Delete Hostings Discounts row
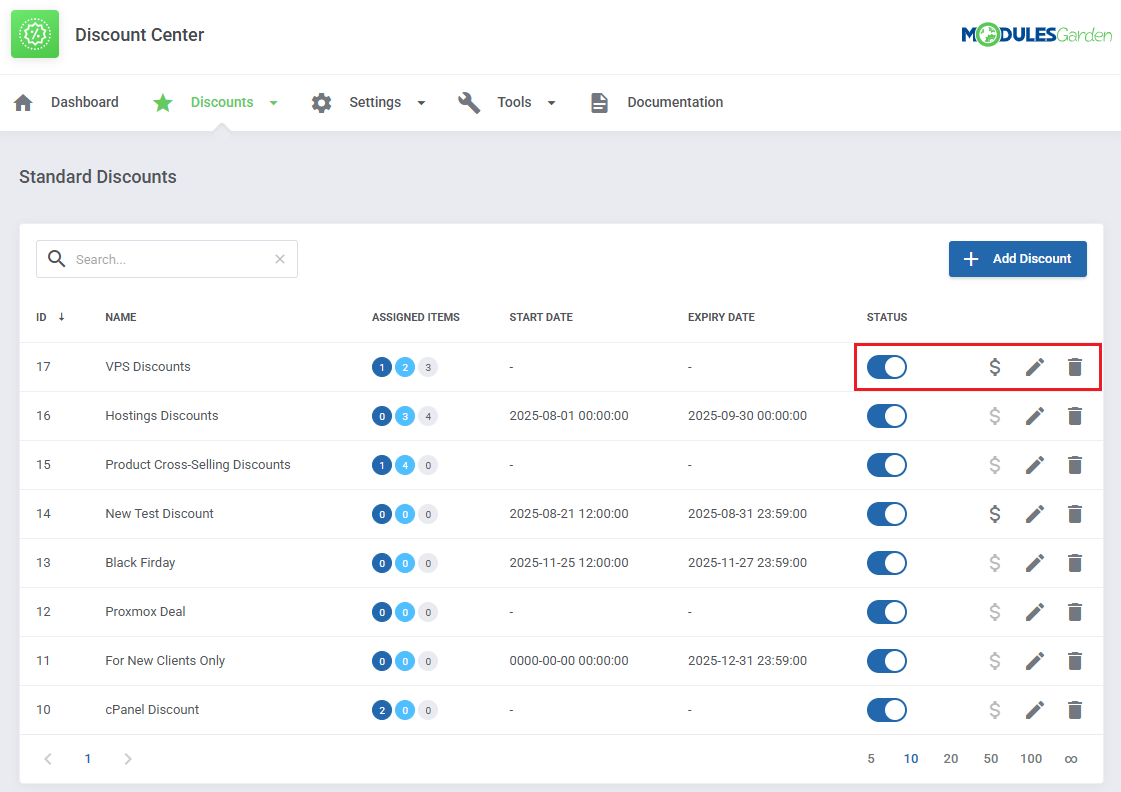The width and height of the screenshot is (1121, 792). (x=1075, y=416)
